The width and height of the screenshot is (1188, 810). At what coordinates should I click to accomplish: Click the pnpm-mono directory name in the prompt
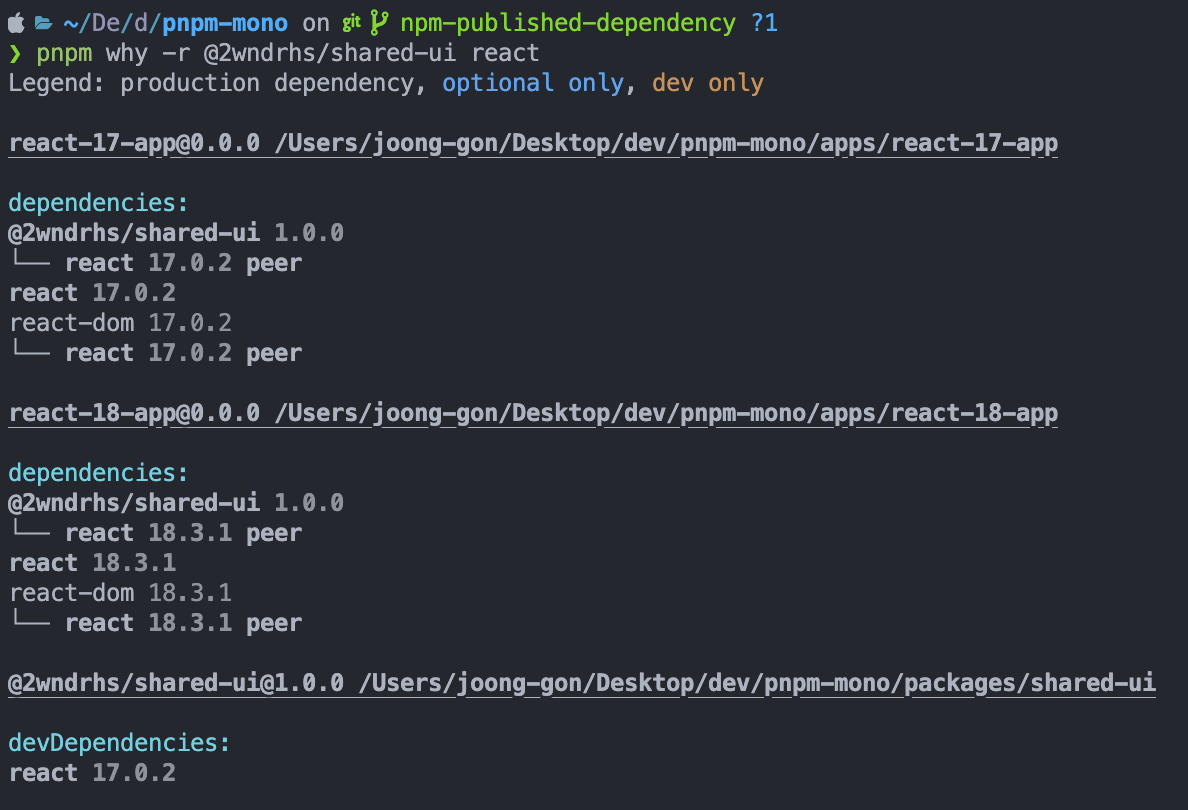pyautogui.click(x=224, y=23)
